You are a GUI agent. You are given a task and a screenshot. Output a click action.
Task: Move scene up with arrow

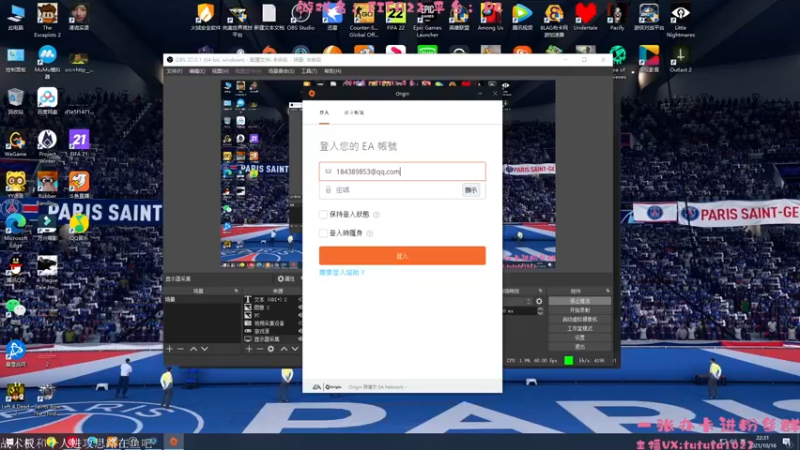coord(193,349)
